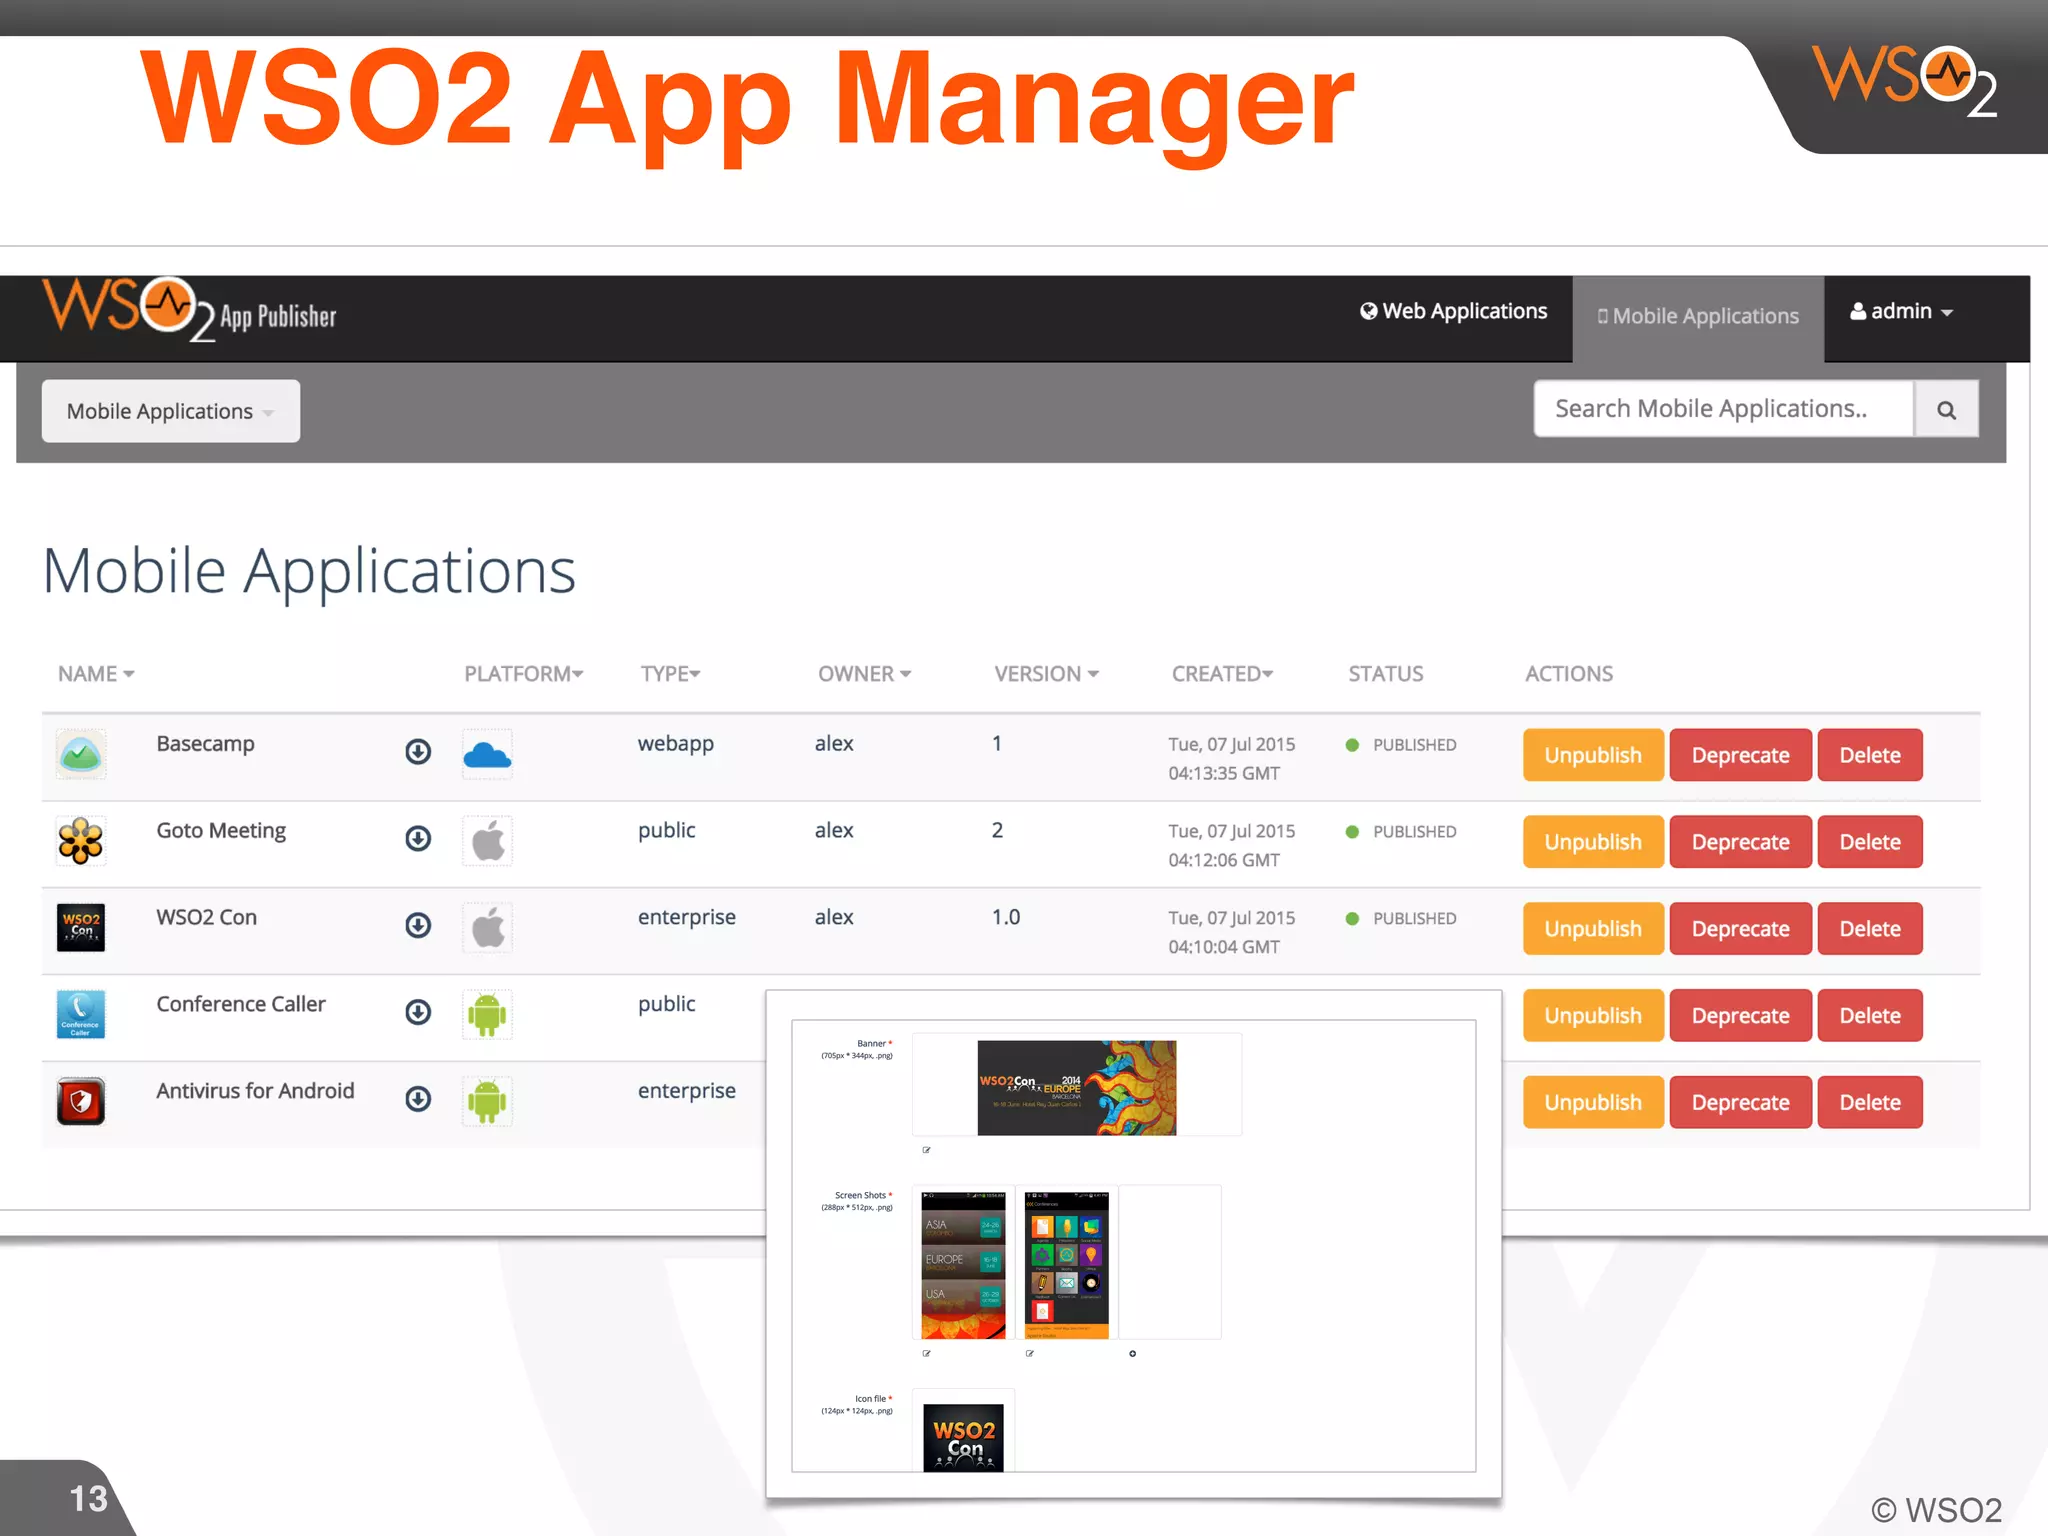Screen dimensions: 2048x1536
Task: Open the Basecamp app name link
Action: tap(205, 744)
